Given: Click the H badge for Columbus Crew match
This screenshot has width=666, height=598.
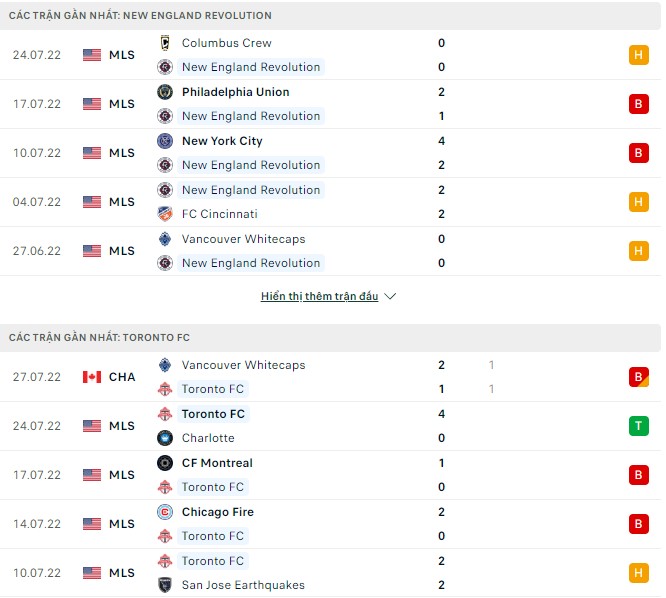Looking at the screenshot, I should (x=638, y=55).
